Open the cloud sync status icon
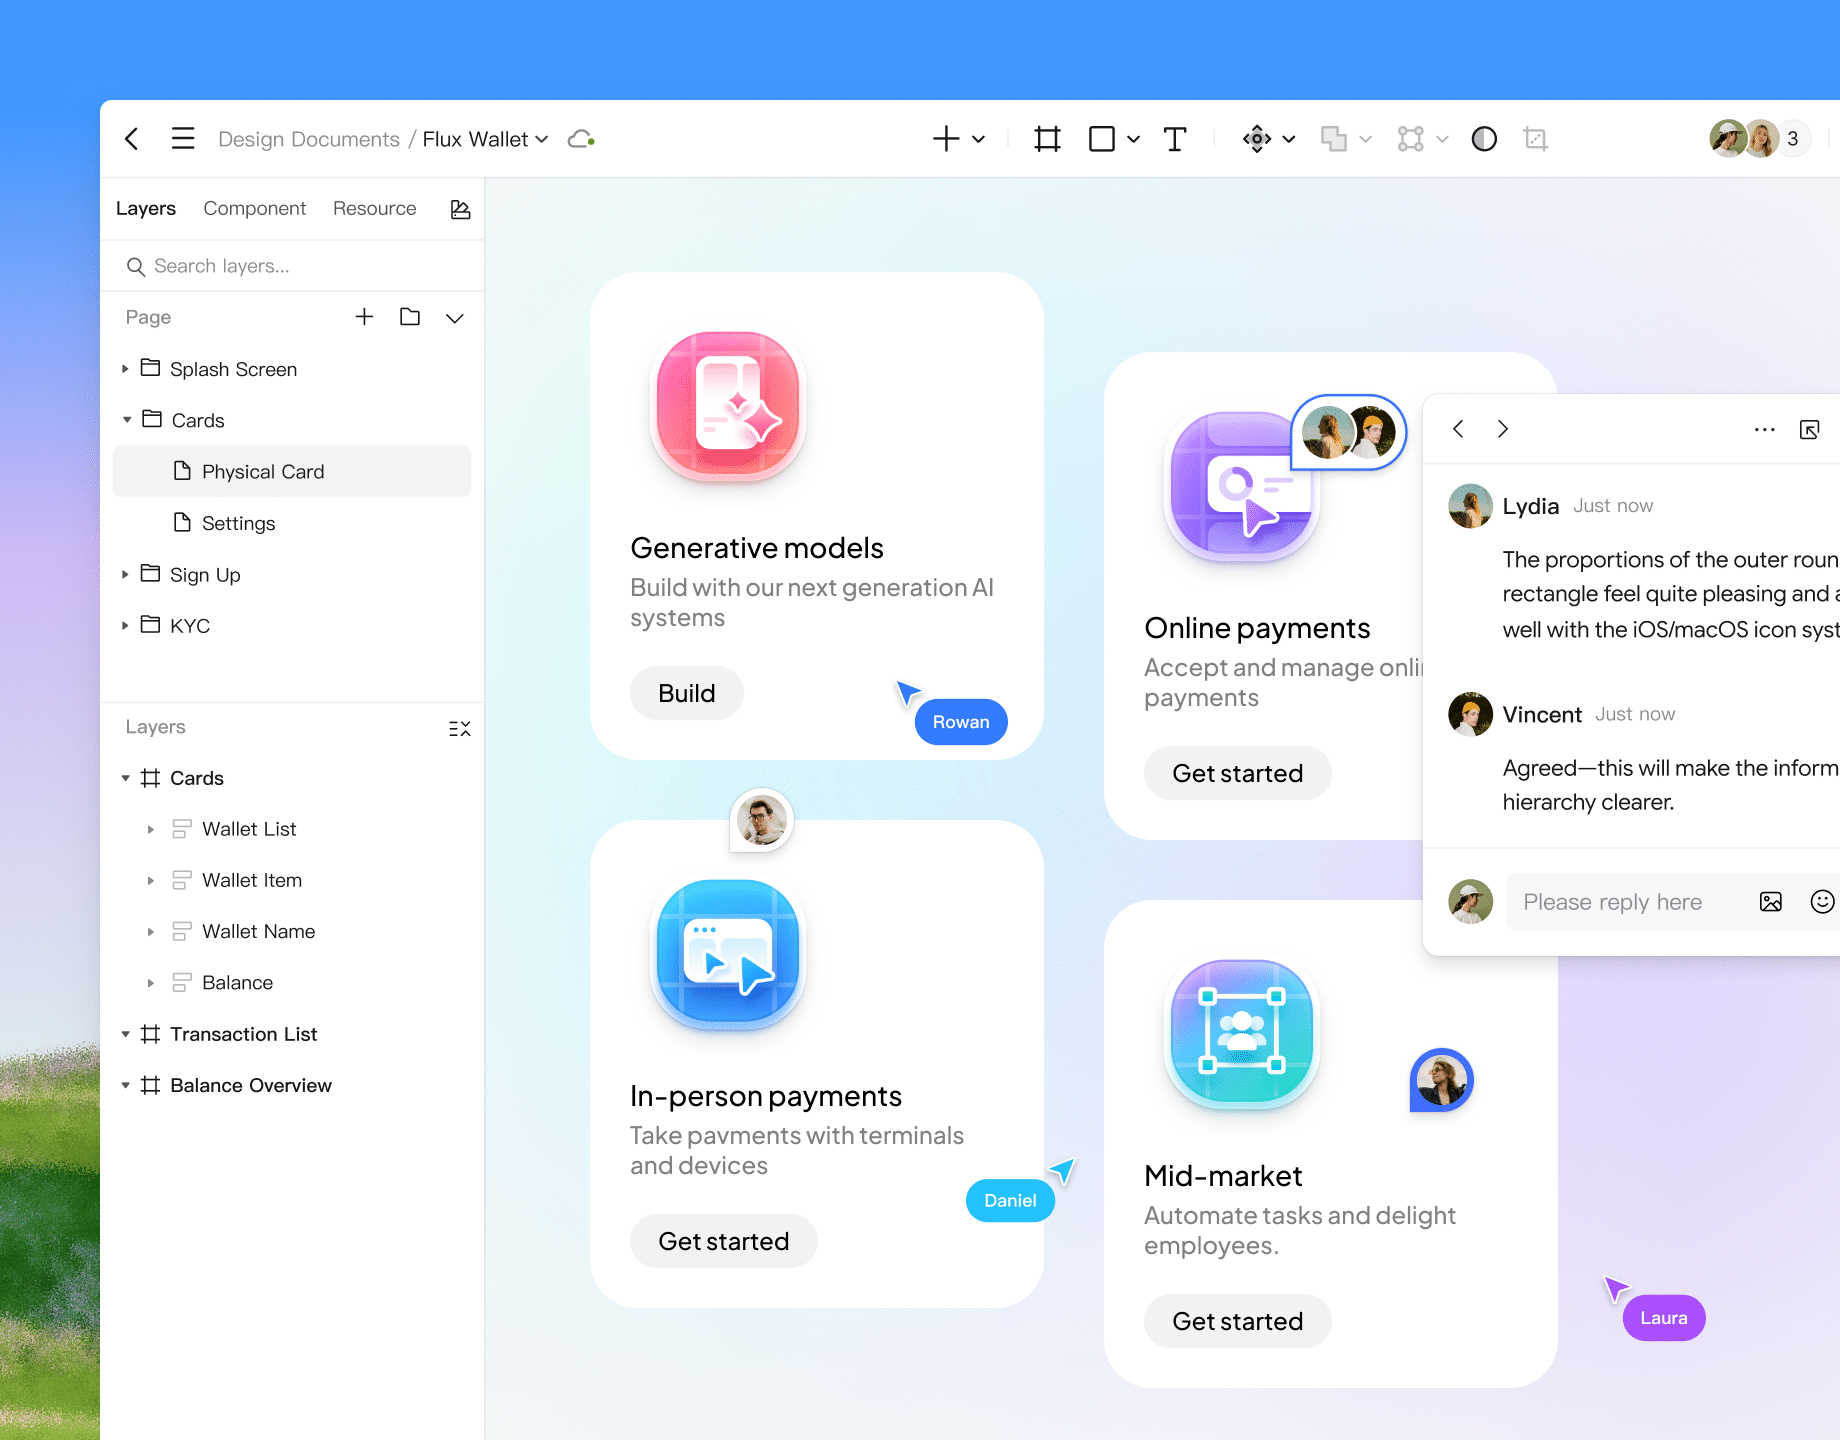The height and width of the screenshot is (1440, 1840). pyautogui.click(x=580, y=139)
